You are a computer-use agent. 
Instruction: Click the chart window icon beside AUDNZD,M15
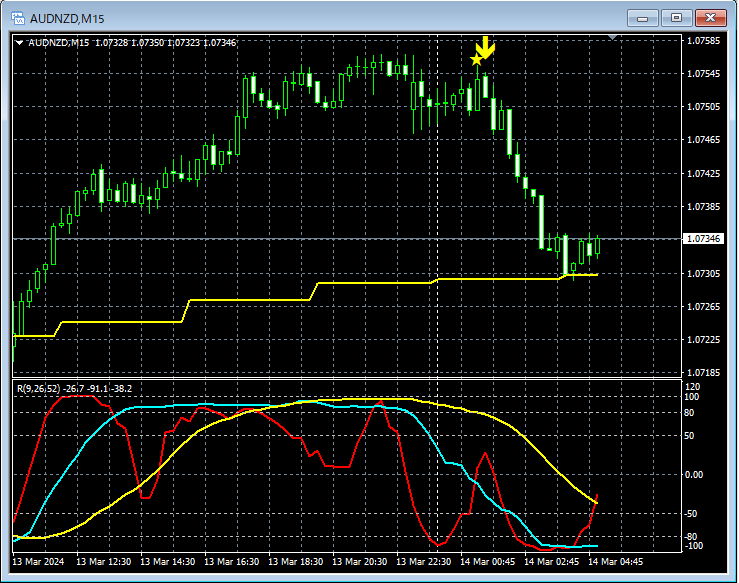tap(18, 18)
